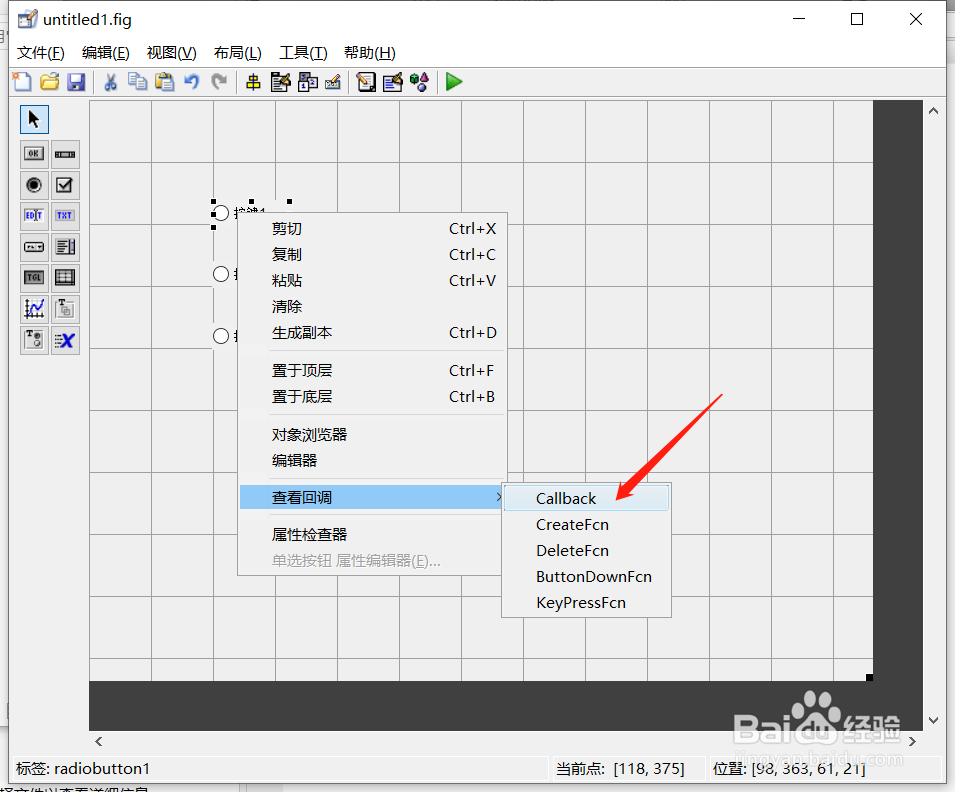Pick the Check Box component in the palette
955x792 pixels.
tap(65, 185)
